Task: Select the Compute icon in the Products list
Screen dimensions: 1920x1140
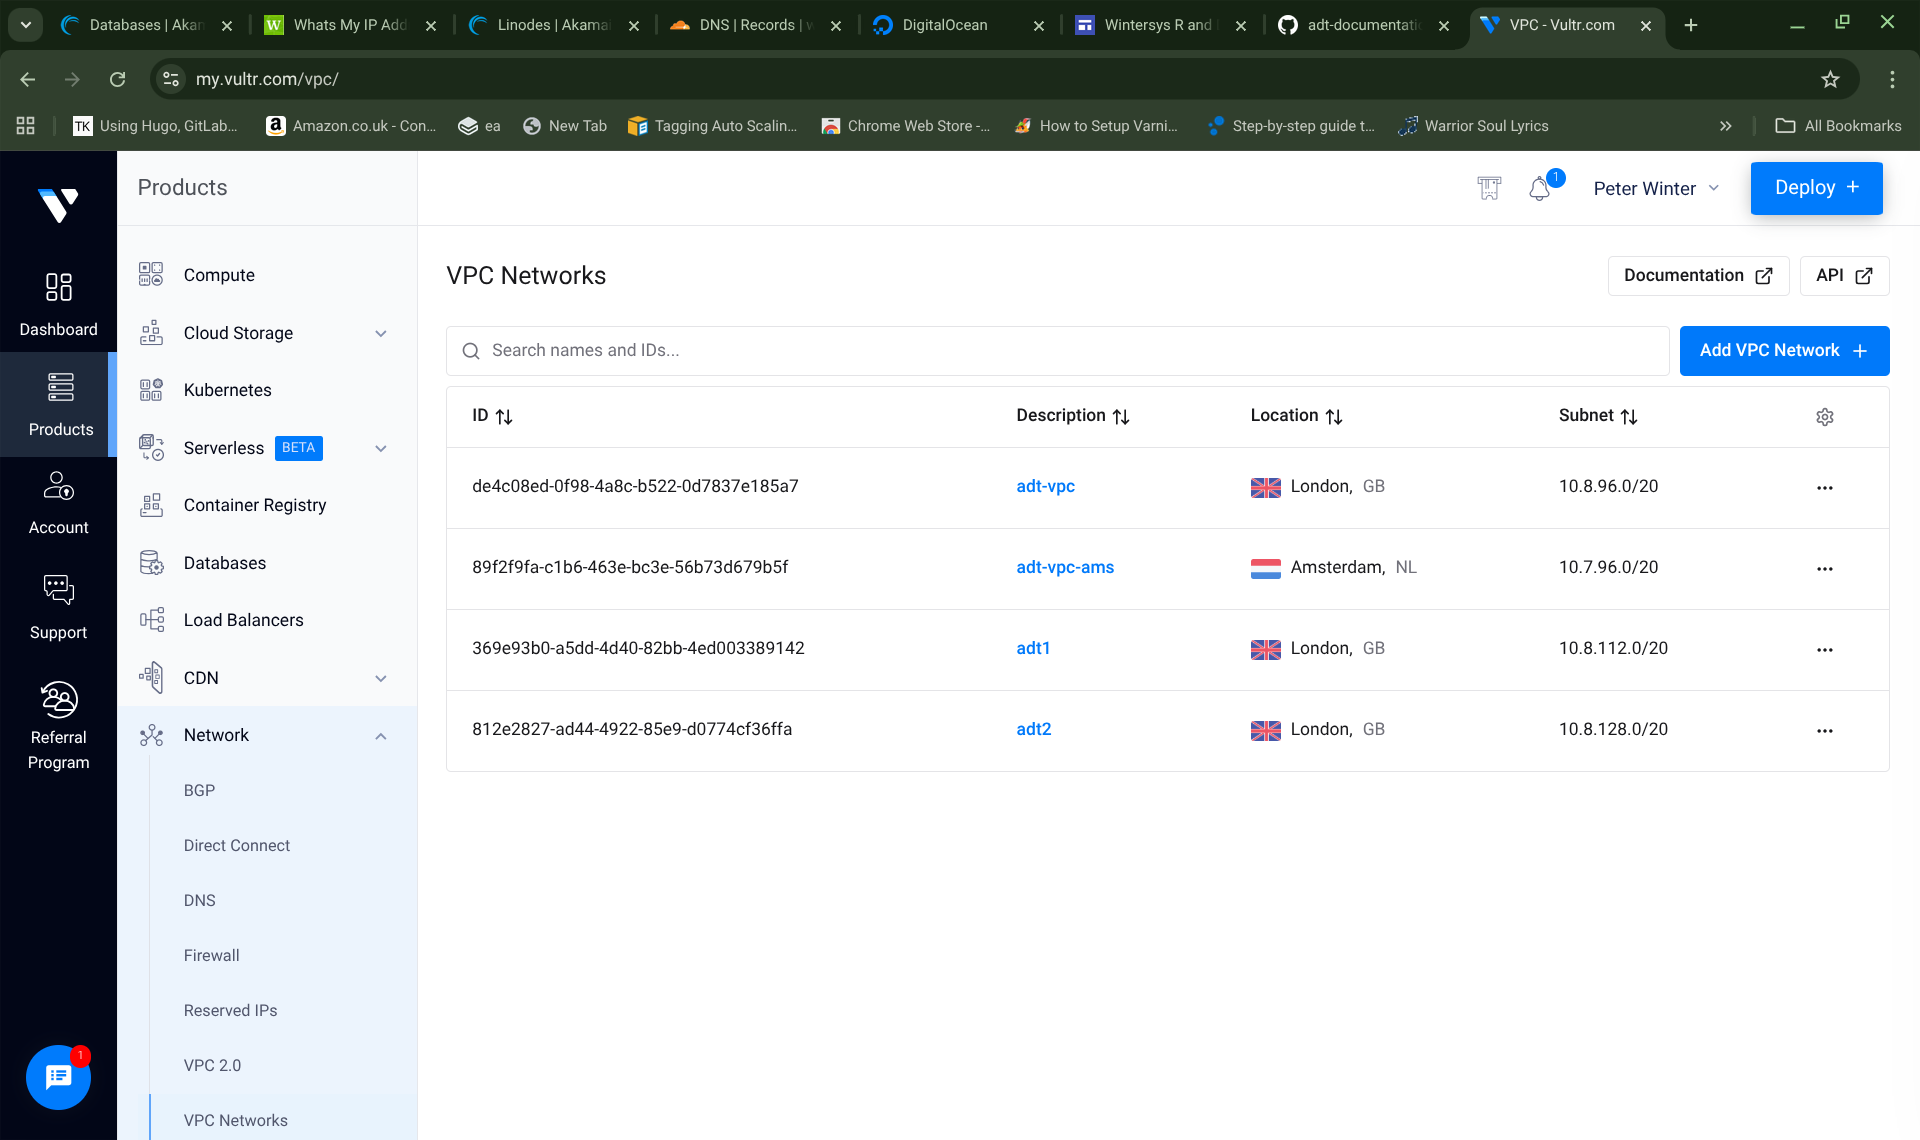Action: pos(151,274)
